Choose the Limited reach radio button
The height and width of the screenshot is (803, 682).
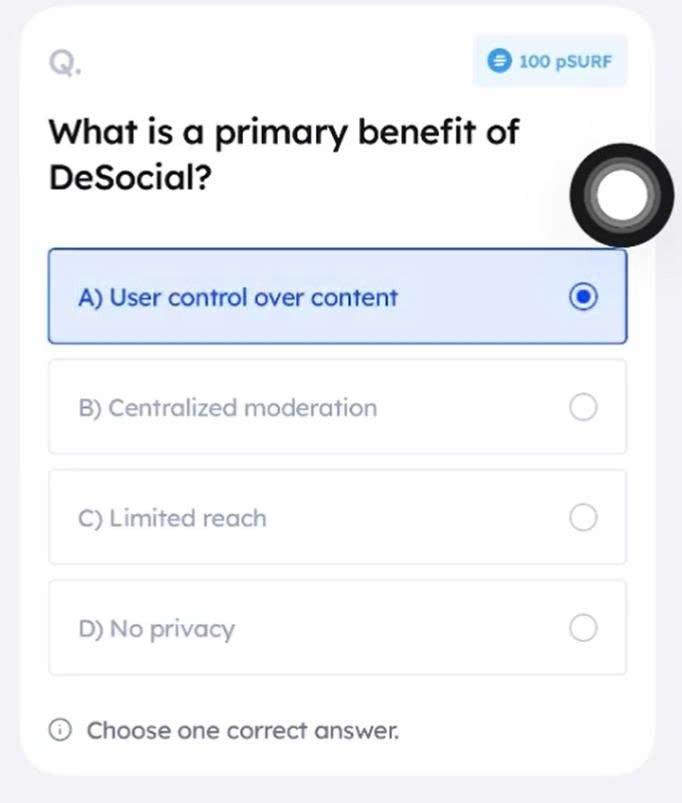click(x=583, y=518)
